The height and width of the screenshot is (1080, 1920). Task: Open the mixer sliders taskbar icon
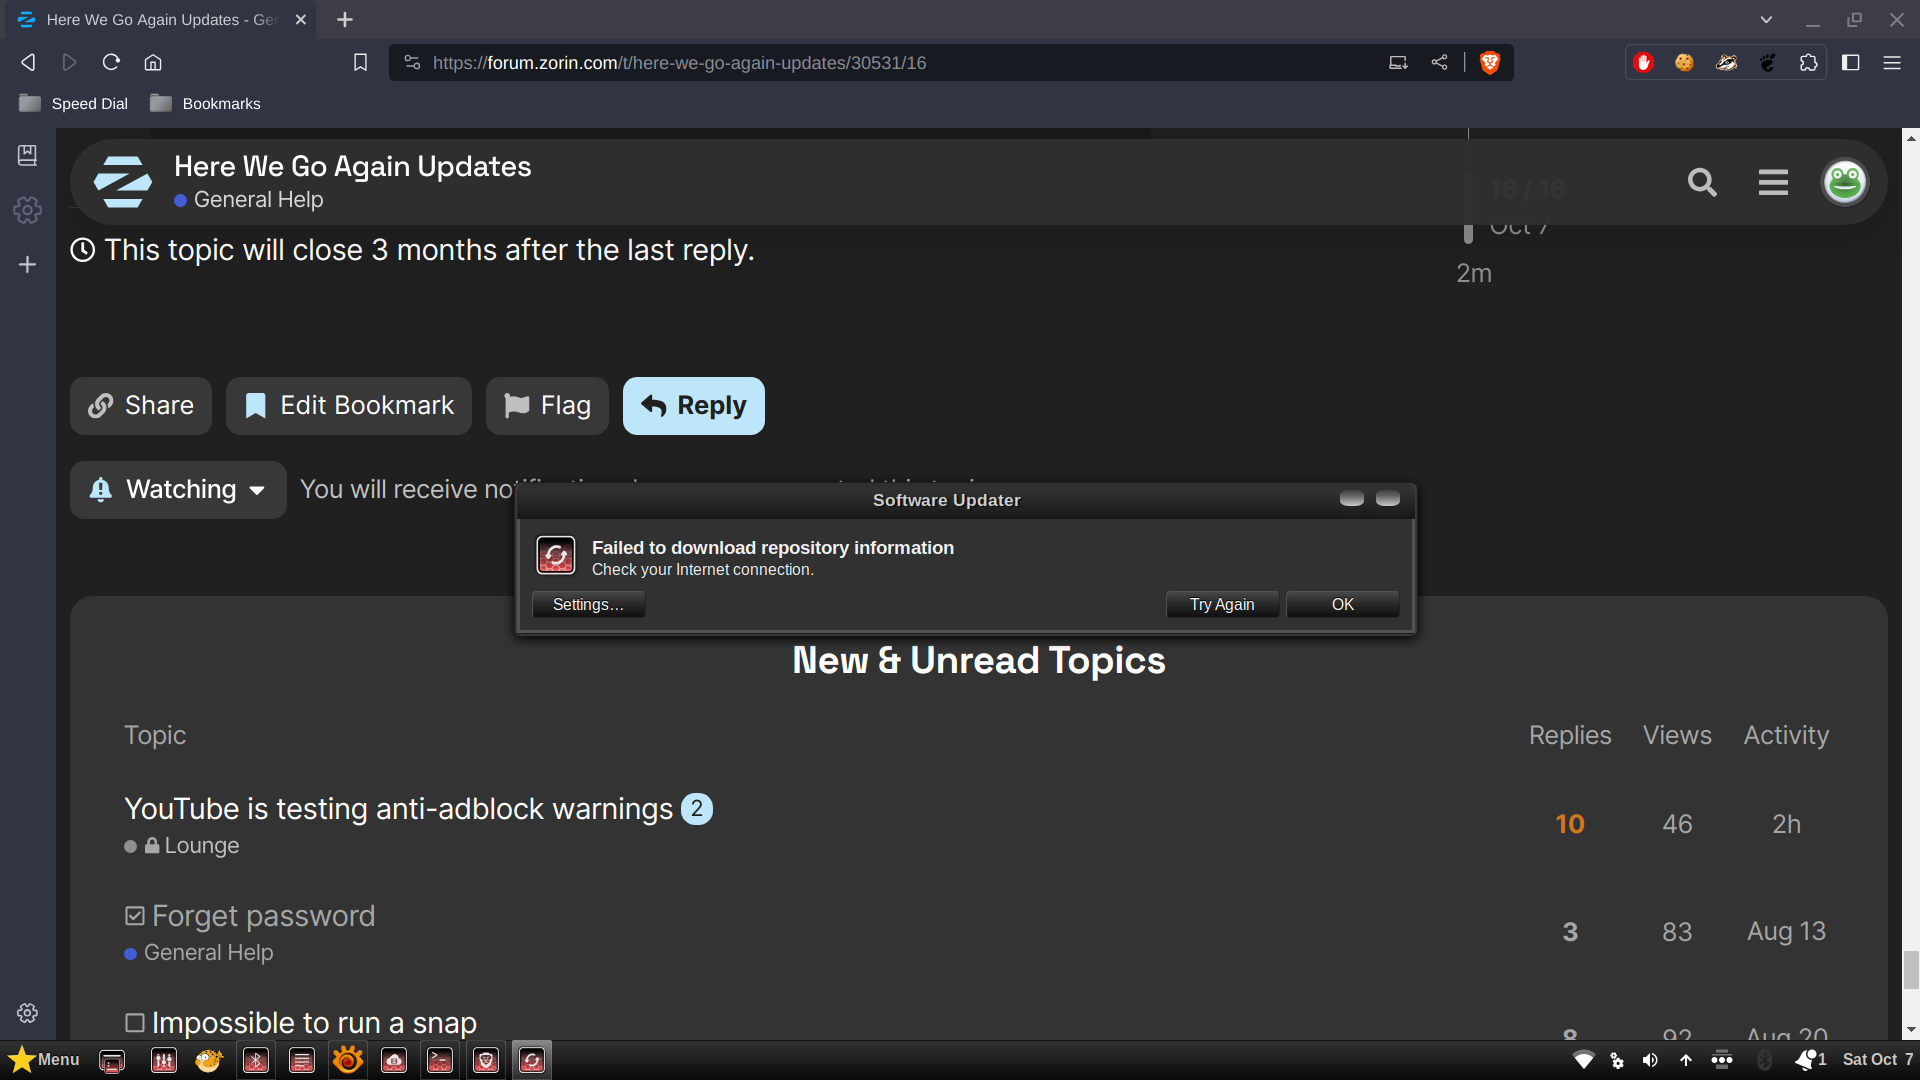point(163,1060)
